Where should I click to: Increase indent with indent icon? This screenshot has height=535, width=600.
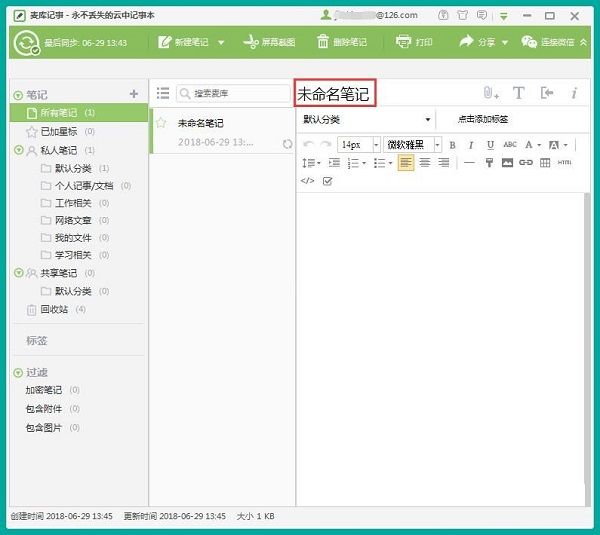click(334, 163)
